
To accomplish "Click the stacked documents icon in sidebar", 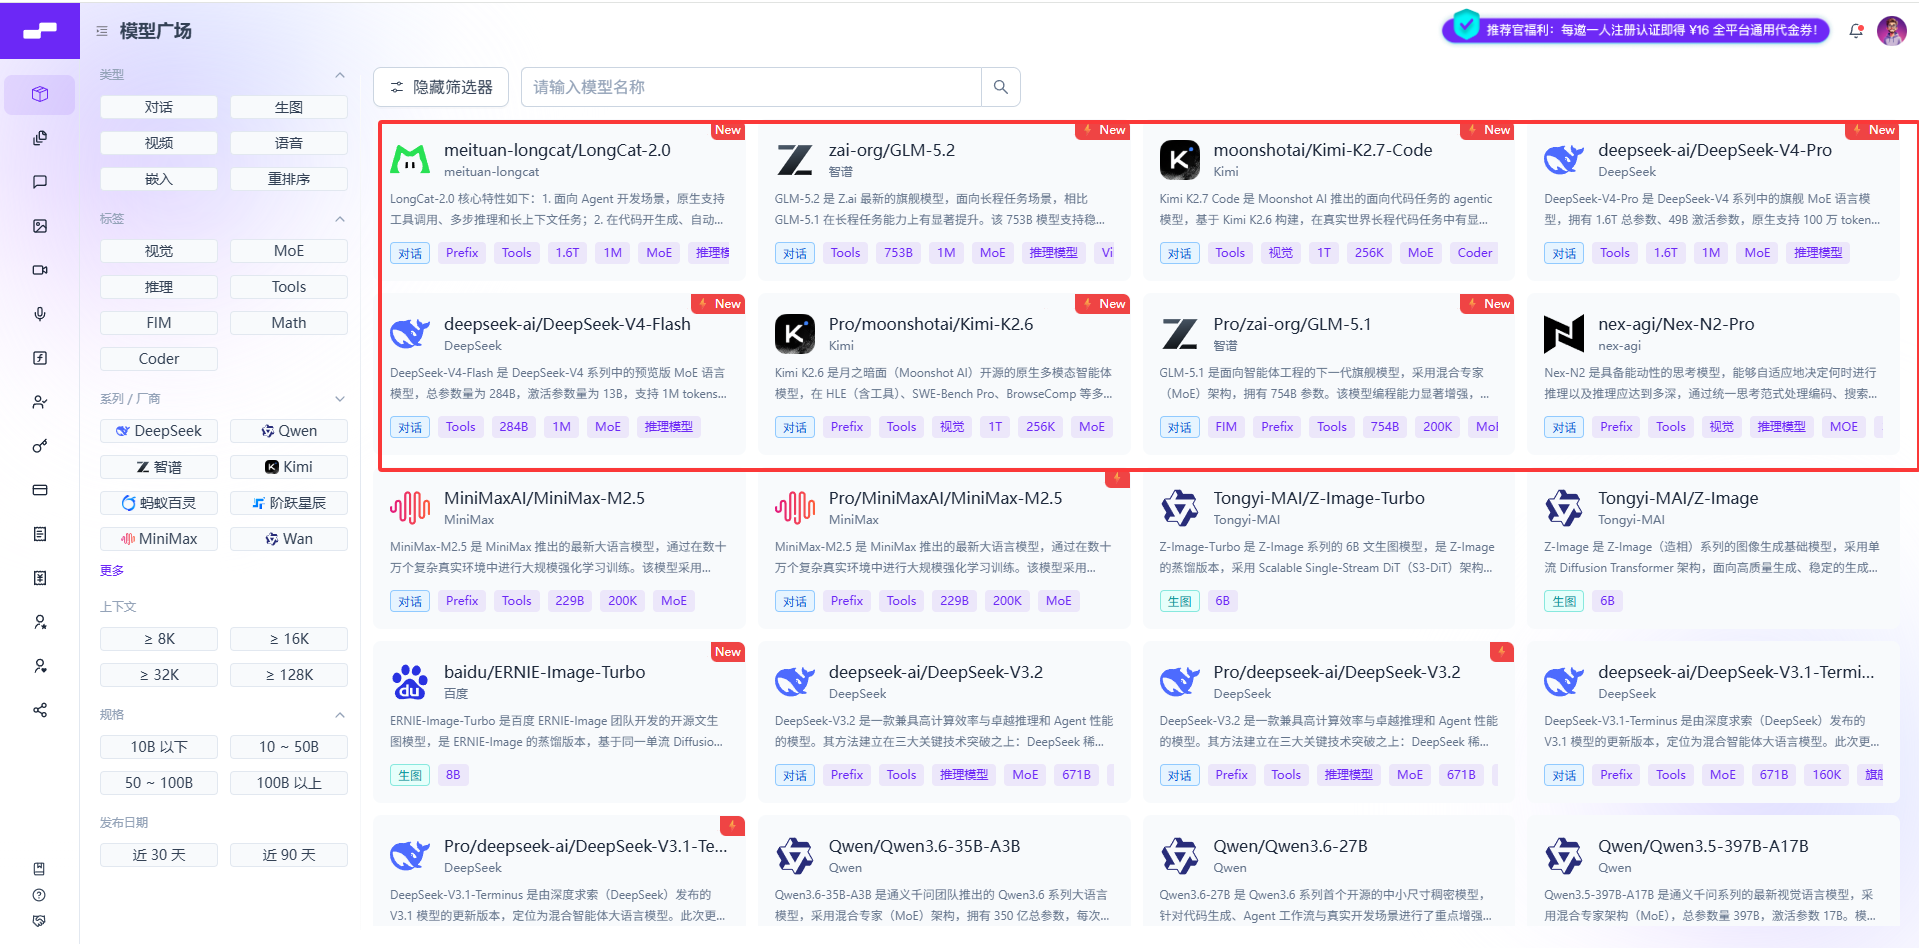I will pos(40,138).
